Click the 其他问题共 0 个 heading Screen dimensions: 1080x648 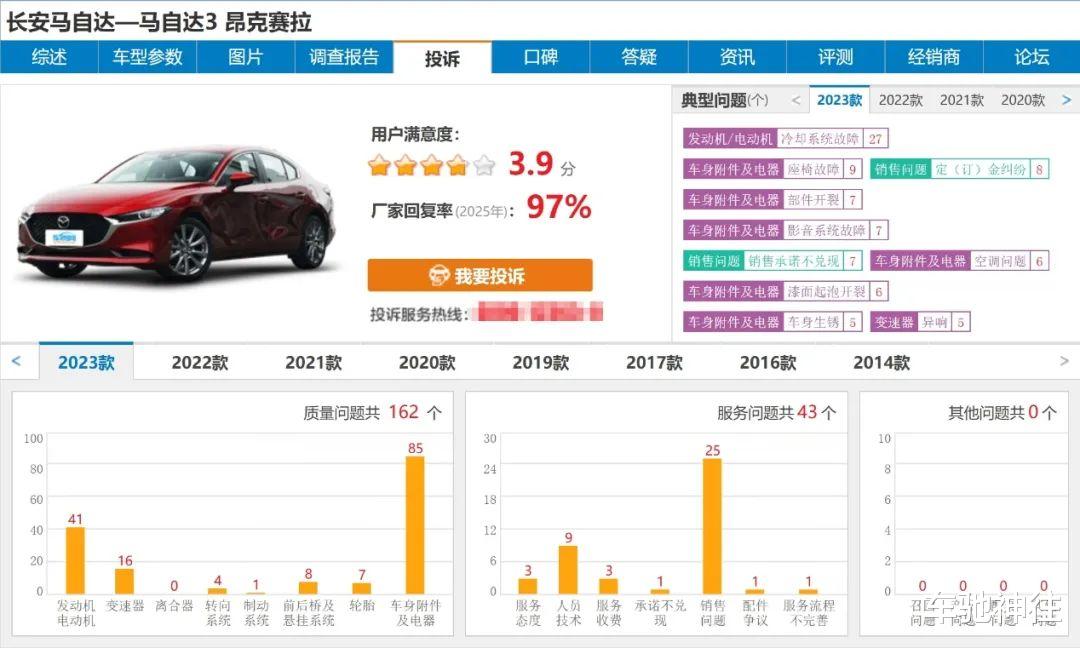click(x=1002, y=412)
